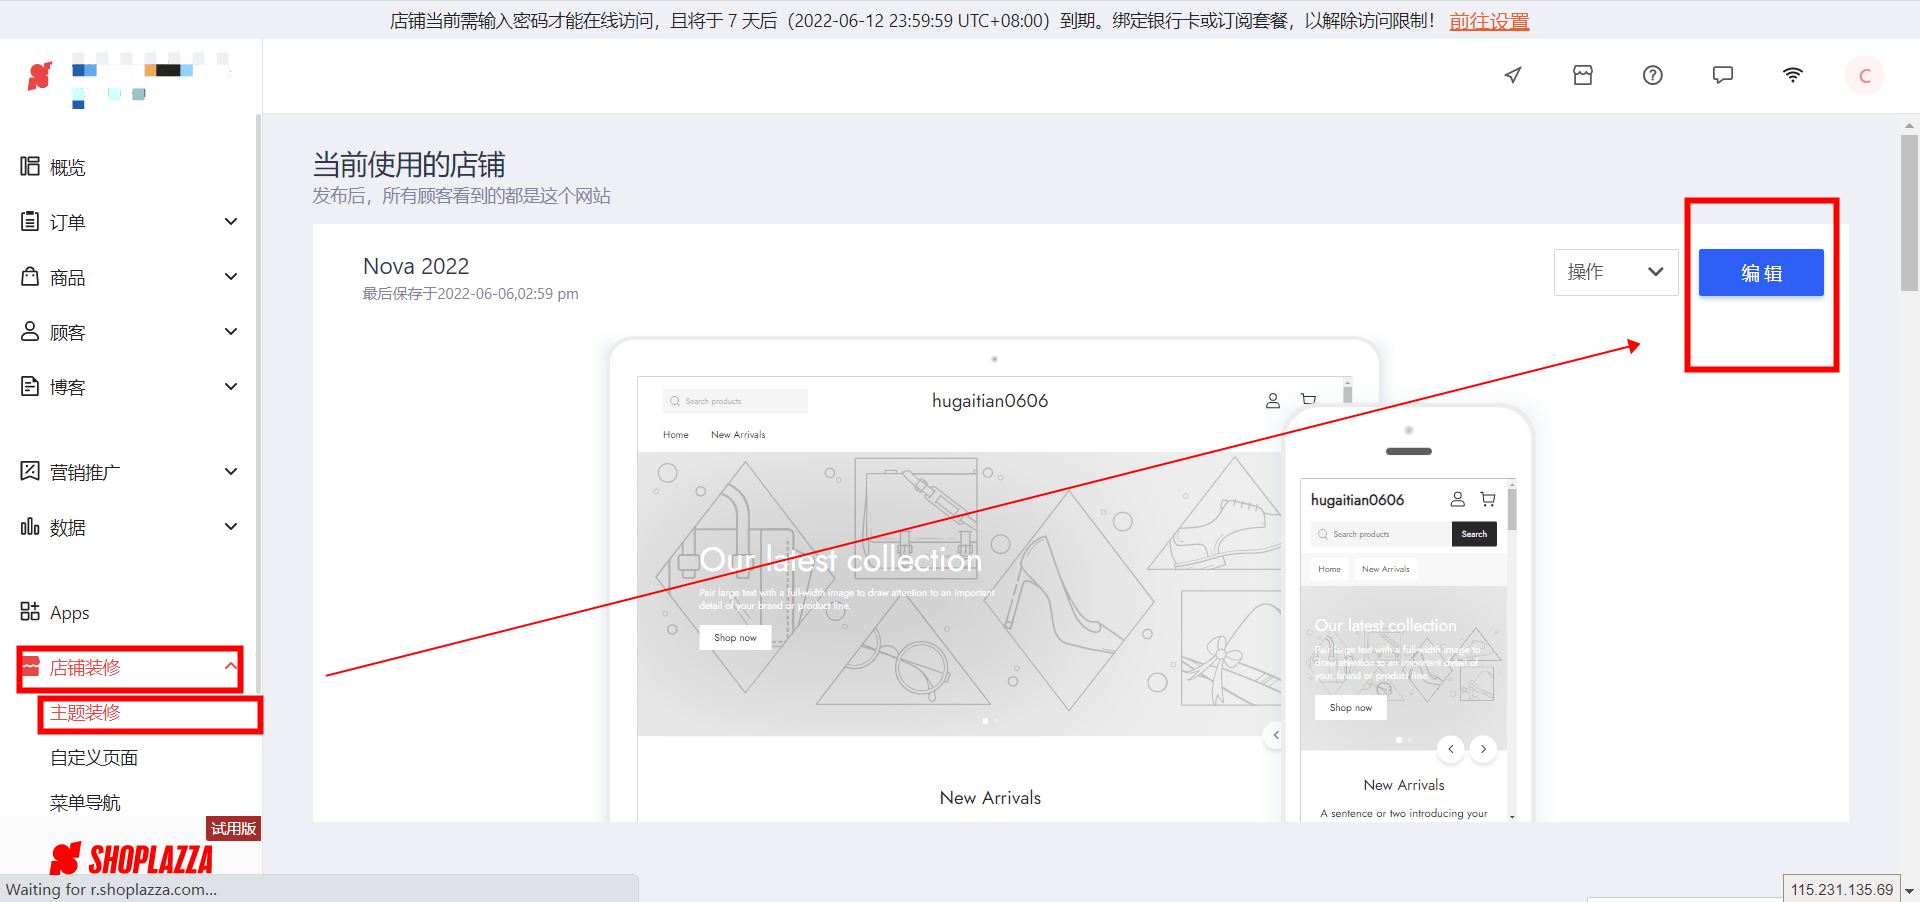Go to 概览 in the sidebar
Viewport: 1920px width, 902px height.
(x=68, y=167)
